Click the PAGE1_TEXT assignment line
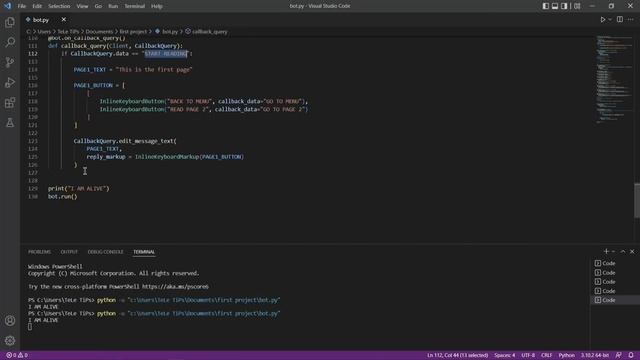The height and width of the screenshot is (360, 640). [133, 69]
